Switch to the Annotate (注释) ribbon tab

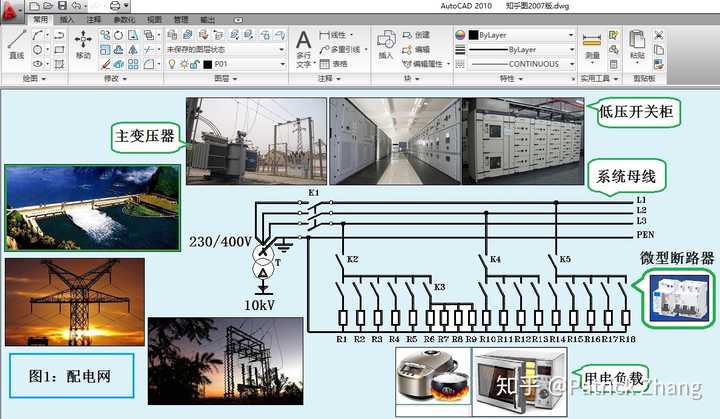94,20
